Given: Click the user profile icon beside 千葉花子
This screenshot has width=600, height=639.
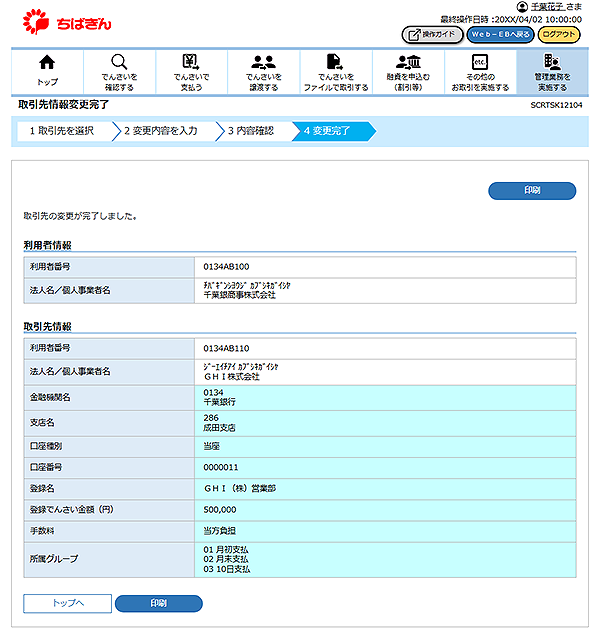Looking at the screenshot, I should [x=522, y=7].
